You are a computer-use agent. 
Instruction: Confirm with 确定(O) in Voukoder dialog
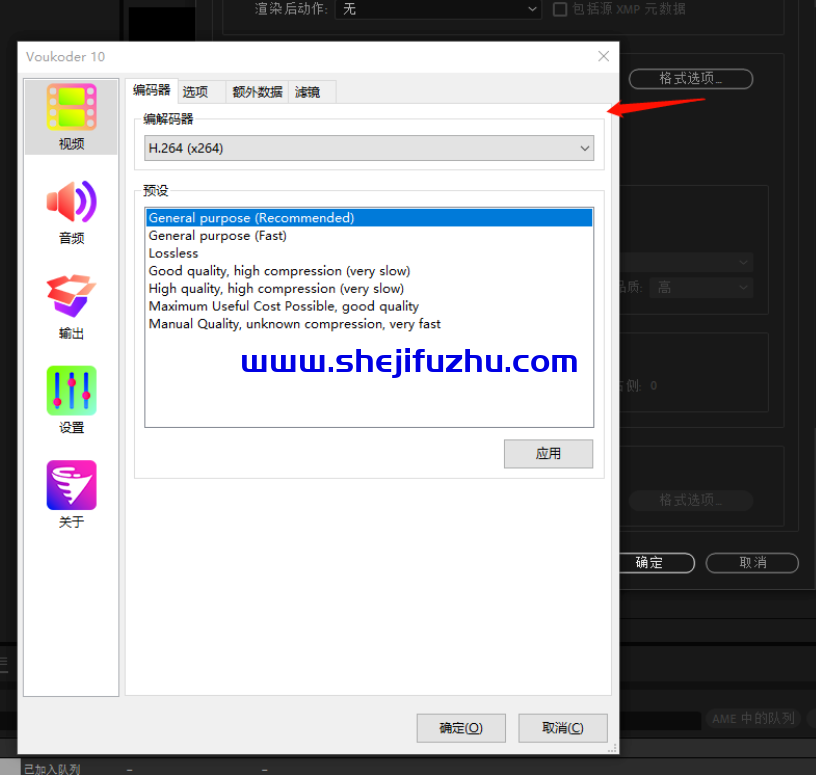point(461,728)
